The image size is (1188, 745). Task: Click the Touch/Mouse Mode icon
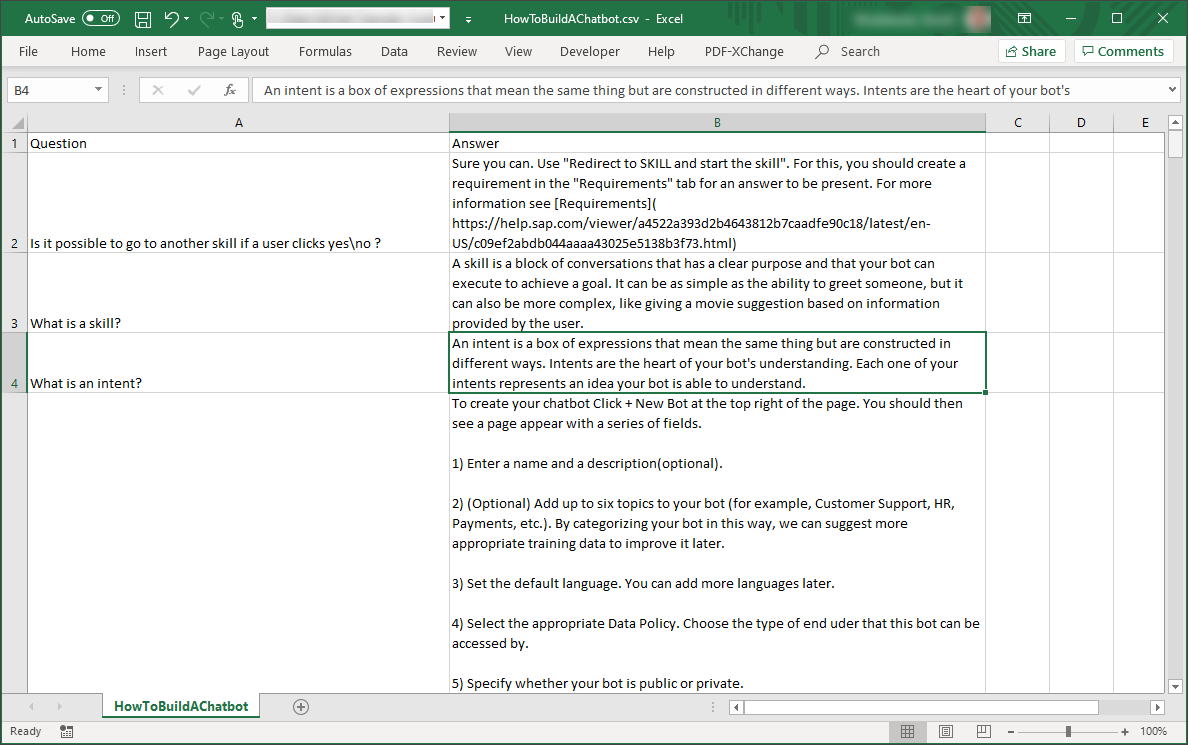[237, 19]
